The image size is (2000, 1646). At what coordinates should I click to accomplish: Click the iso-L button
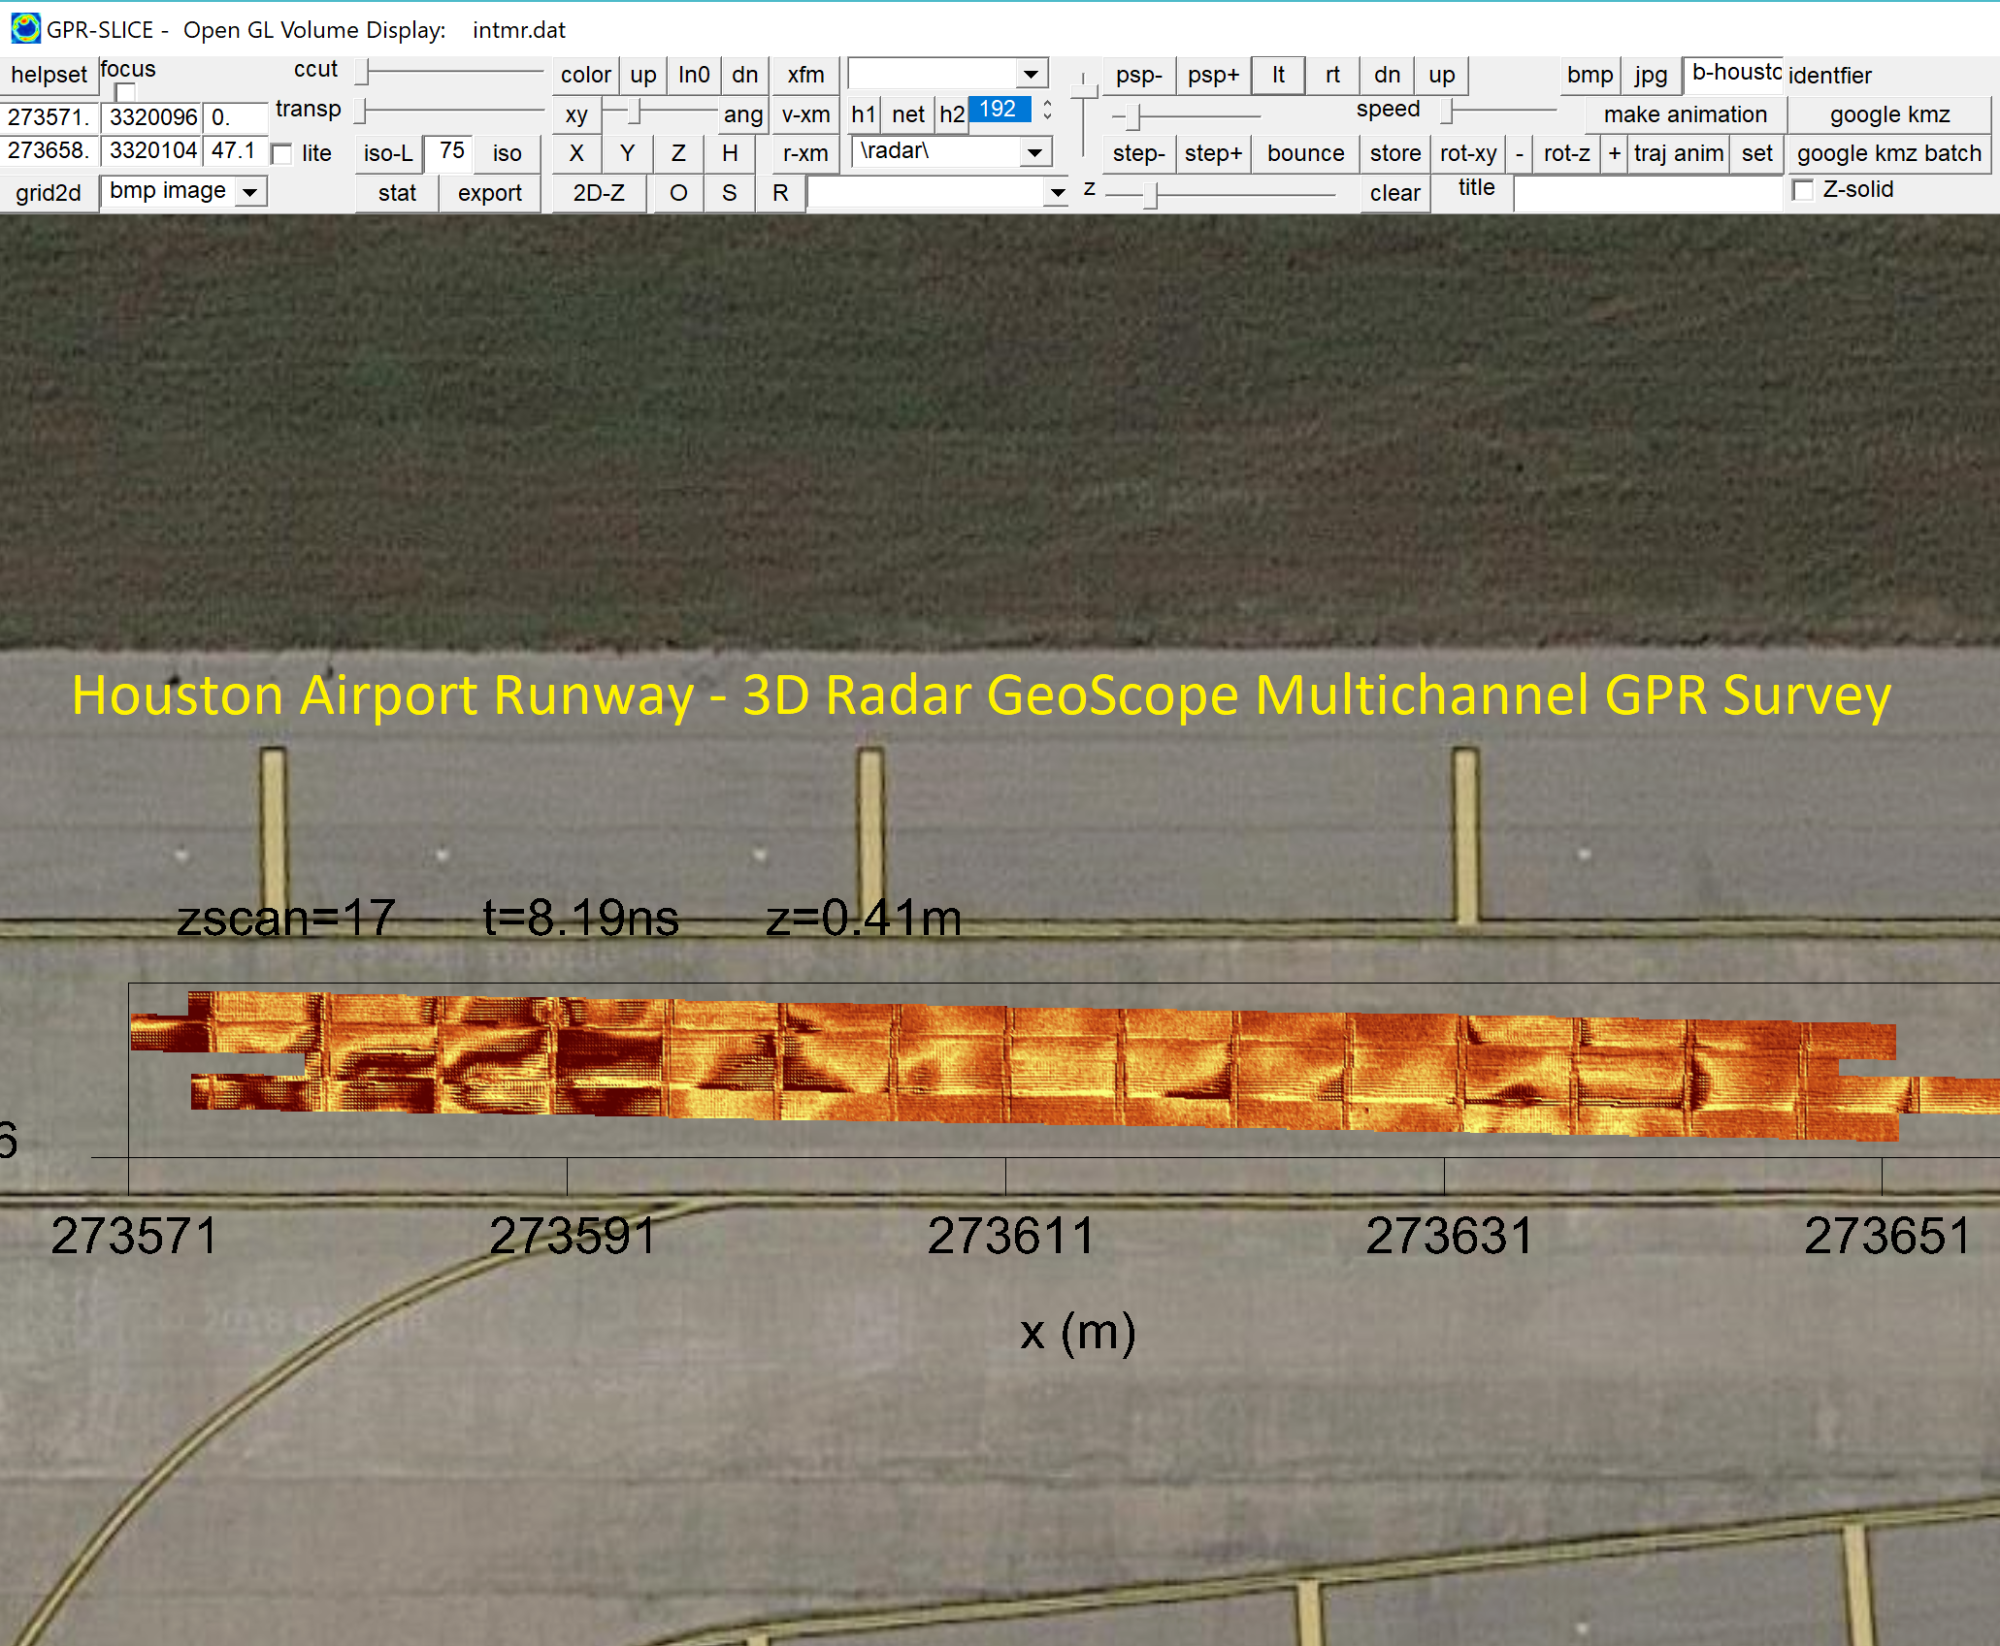pos(388,154)
